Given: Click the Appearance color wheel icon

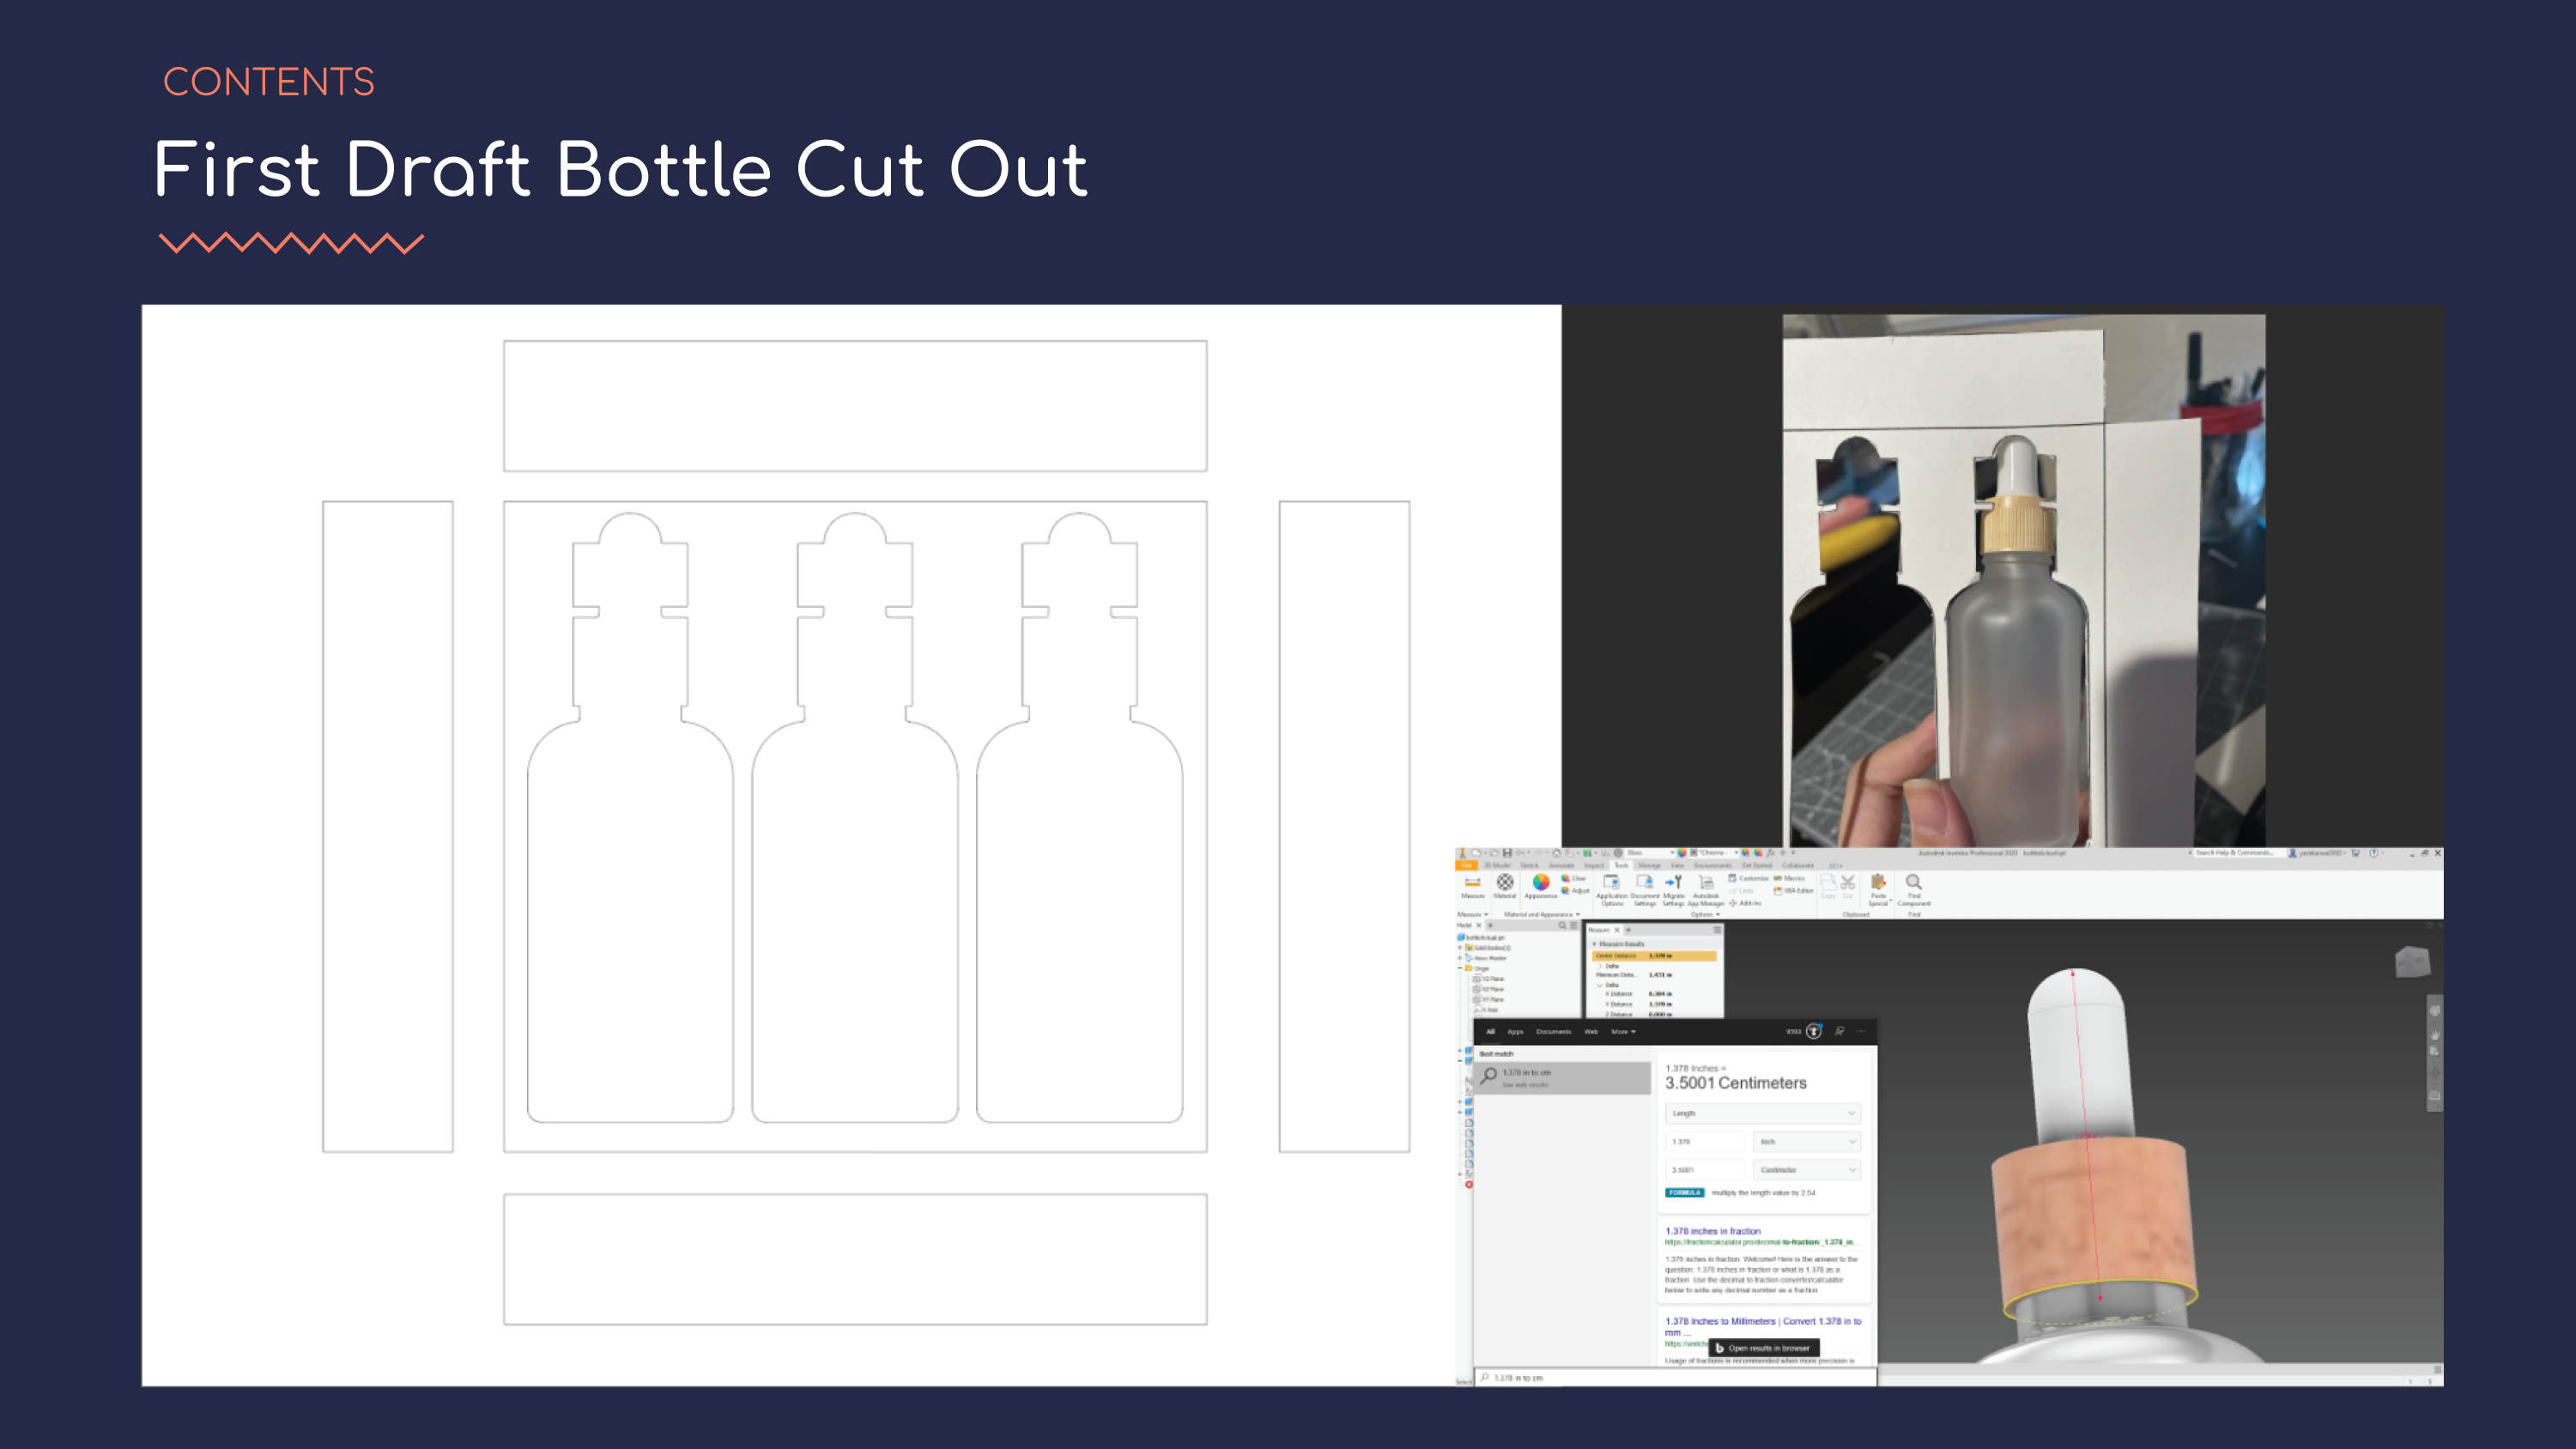Looking at the screenshot, I should 1540,883.
